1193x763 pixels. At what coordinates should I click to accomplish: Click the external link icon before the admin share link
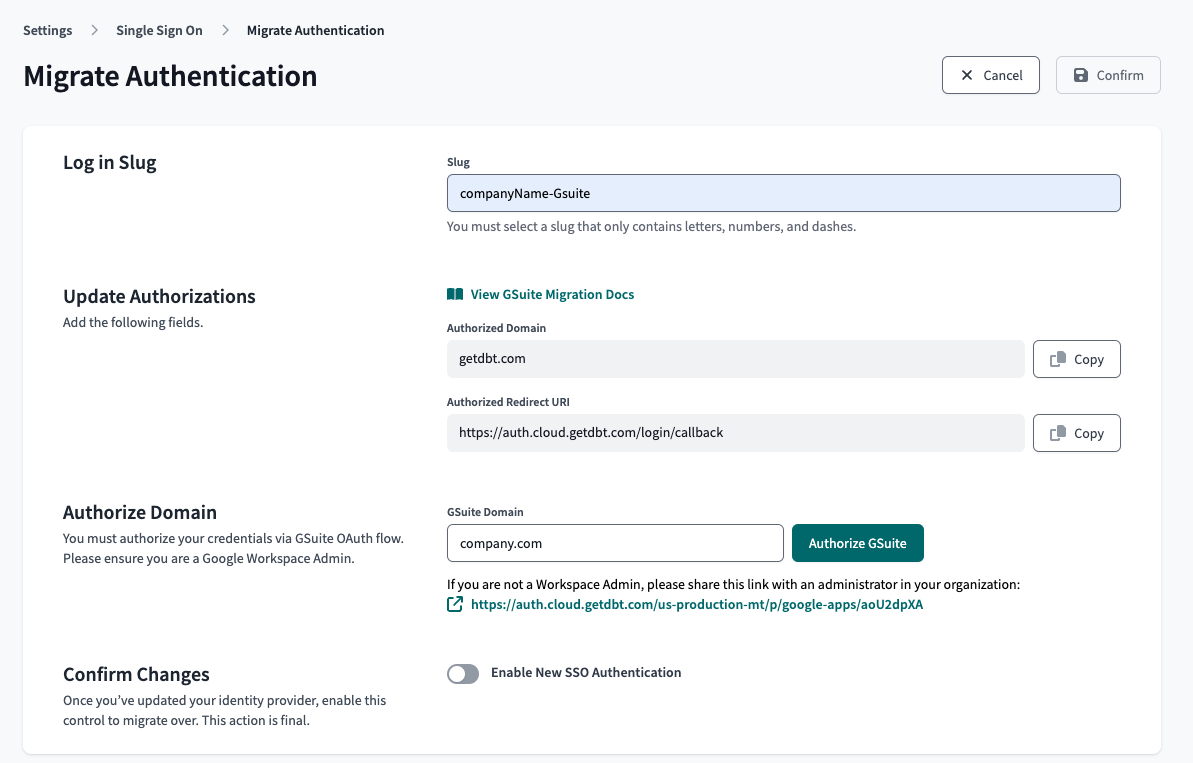455,604
